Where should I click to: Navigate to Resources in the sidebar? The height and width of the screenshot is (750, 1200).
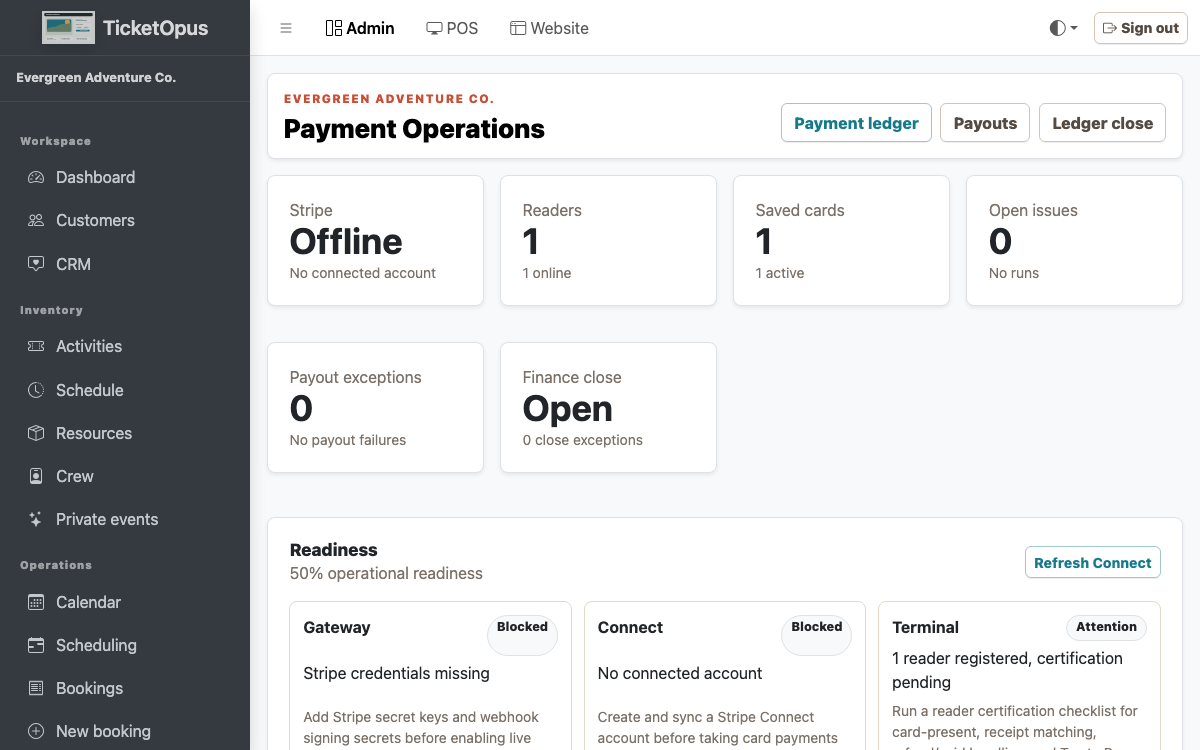(x=125, y=433)
